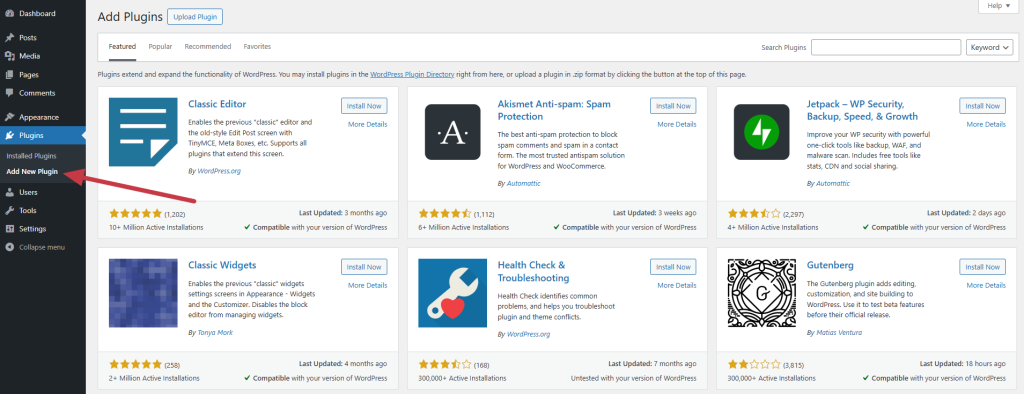1024x394 pixels.
Task: Click the Collapse menu arrow icon
Action: pyautogui.click(x=9, y=247)
